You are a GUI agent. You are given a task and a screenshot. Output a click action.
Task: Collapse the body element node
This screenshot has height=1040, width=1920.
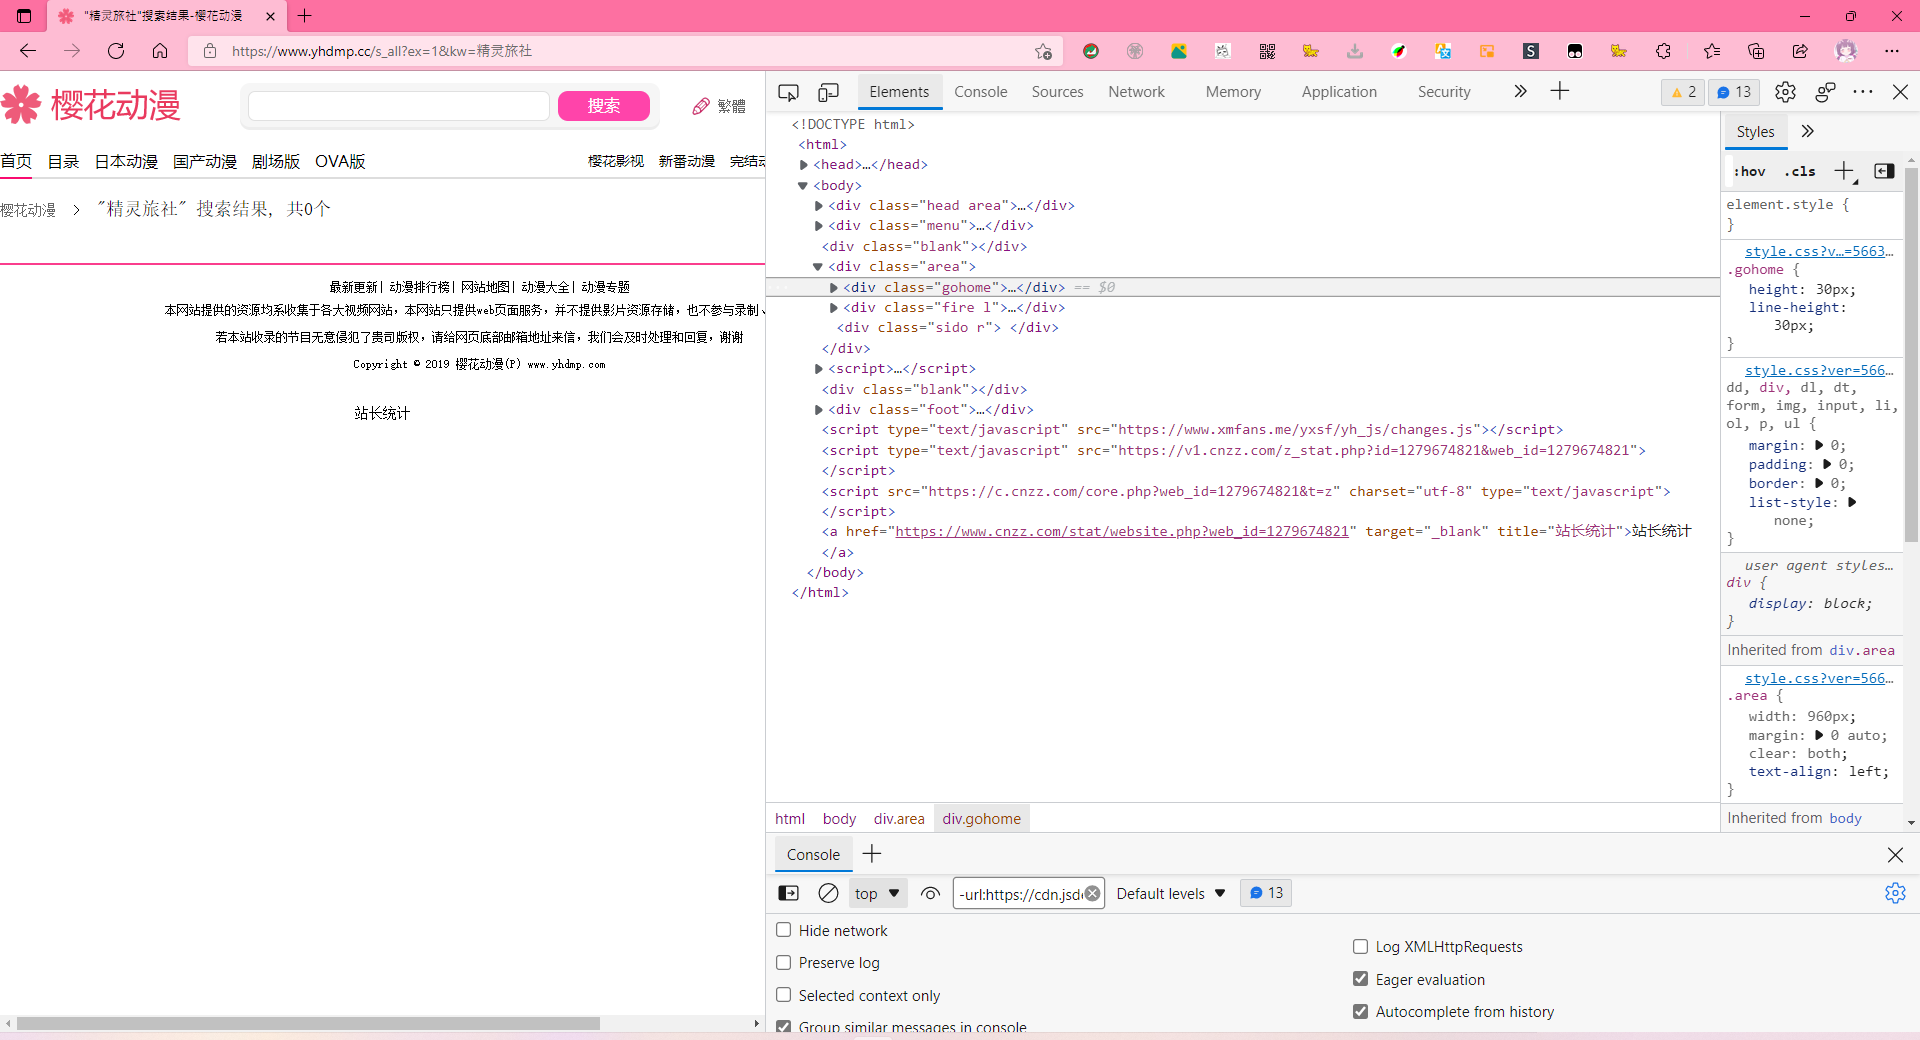pyautogui.click(x=802, y=186)
